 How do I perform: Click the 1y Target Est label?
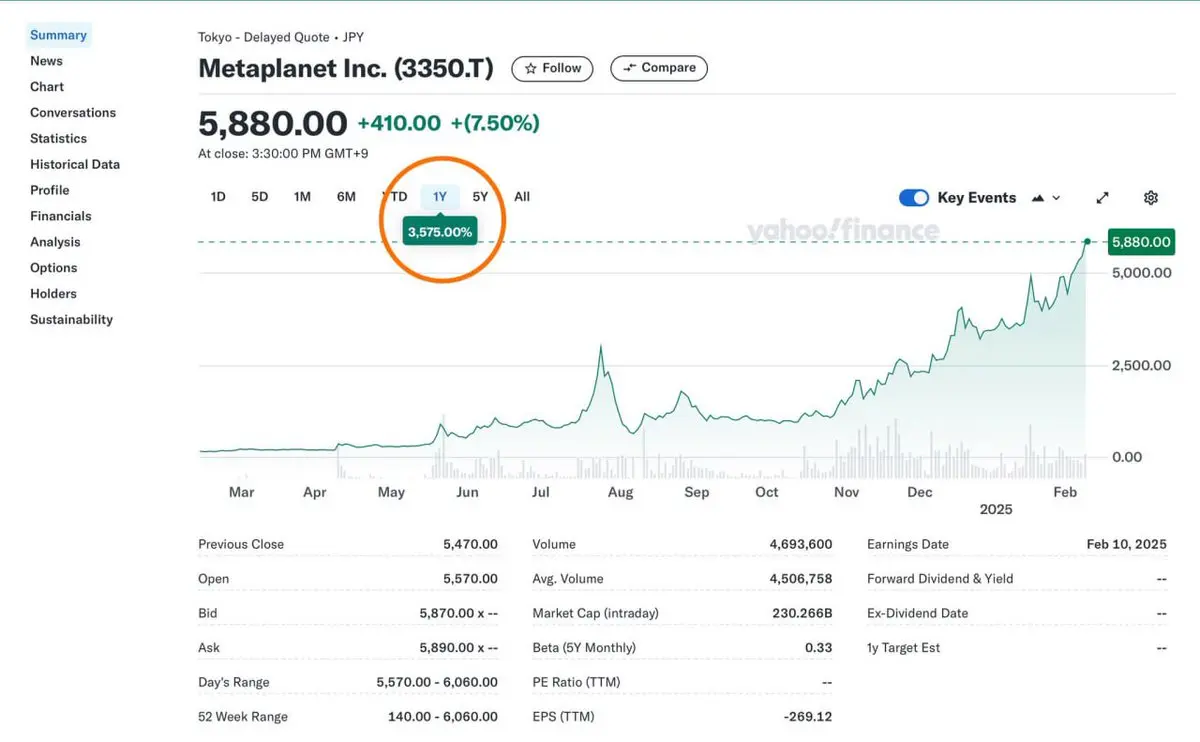904,648
